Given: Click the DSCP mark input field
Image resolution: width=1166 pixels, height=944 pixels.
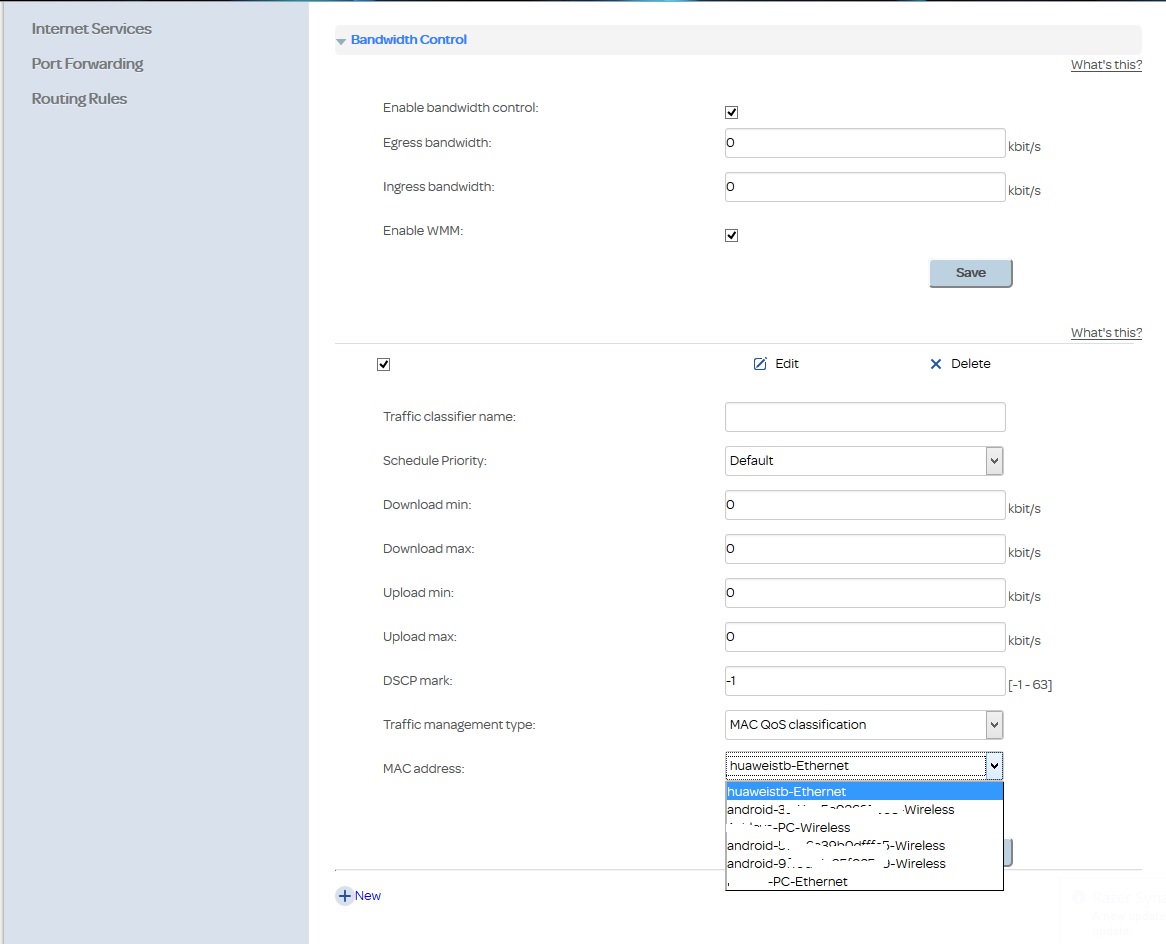Looking at the screenshot, I should click(864, 681).
